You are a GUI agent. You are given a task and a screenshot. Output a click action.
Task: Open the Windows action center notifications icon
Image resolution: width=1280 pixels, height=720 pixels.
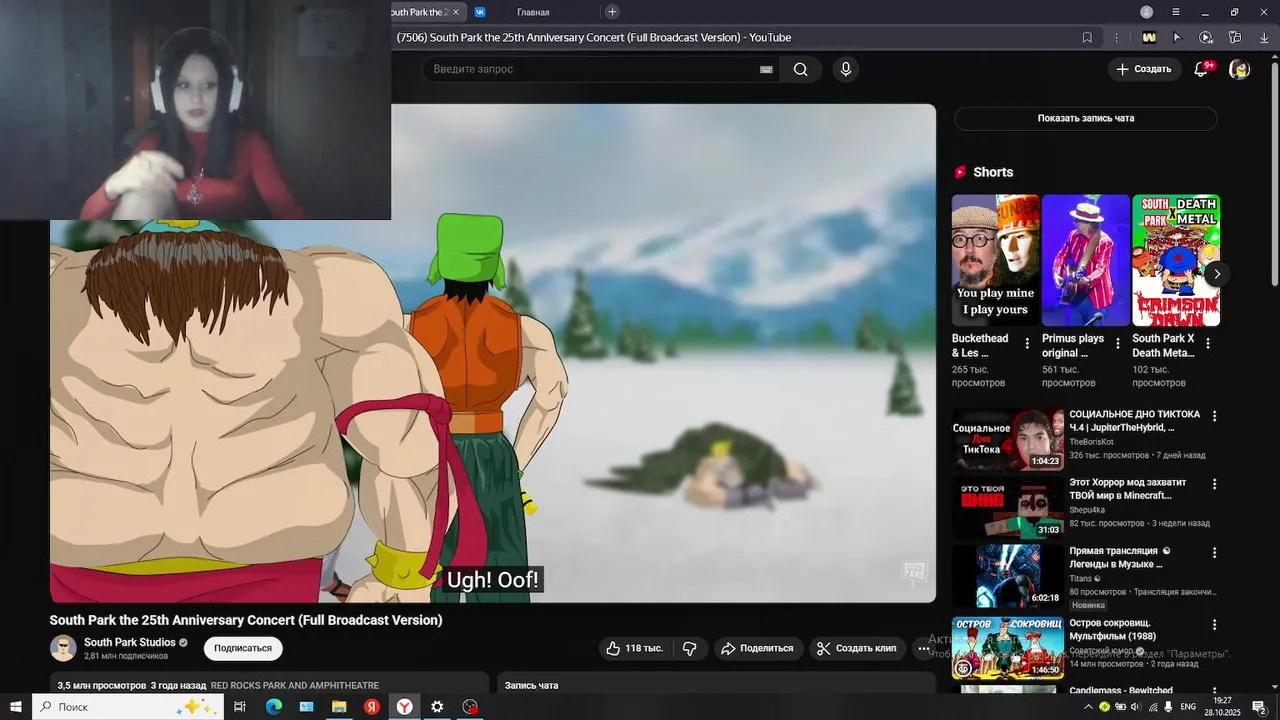1260,707
